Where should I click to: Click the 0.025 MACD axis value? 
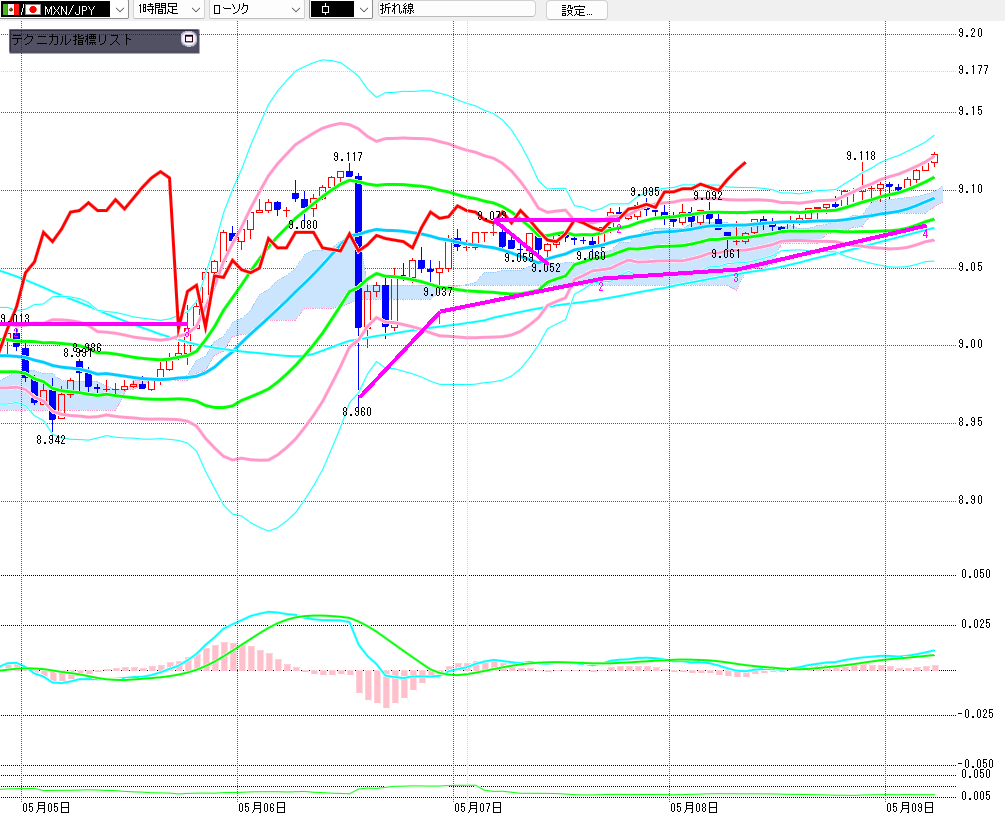976,624
